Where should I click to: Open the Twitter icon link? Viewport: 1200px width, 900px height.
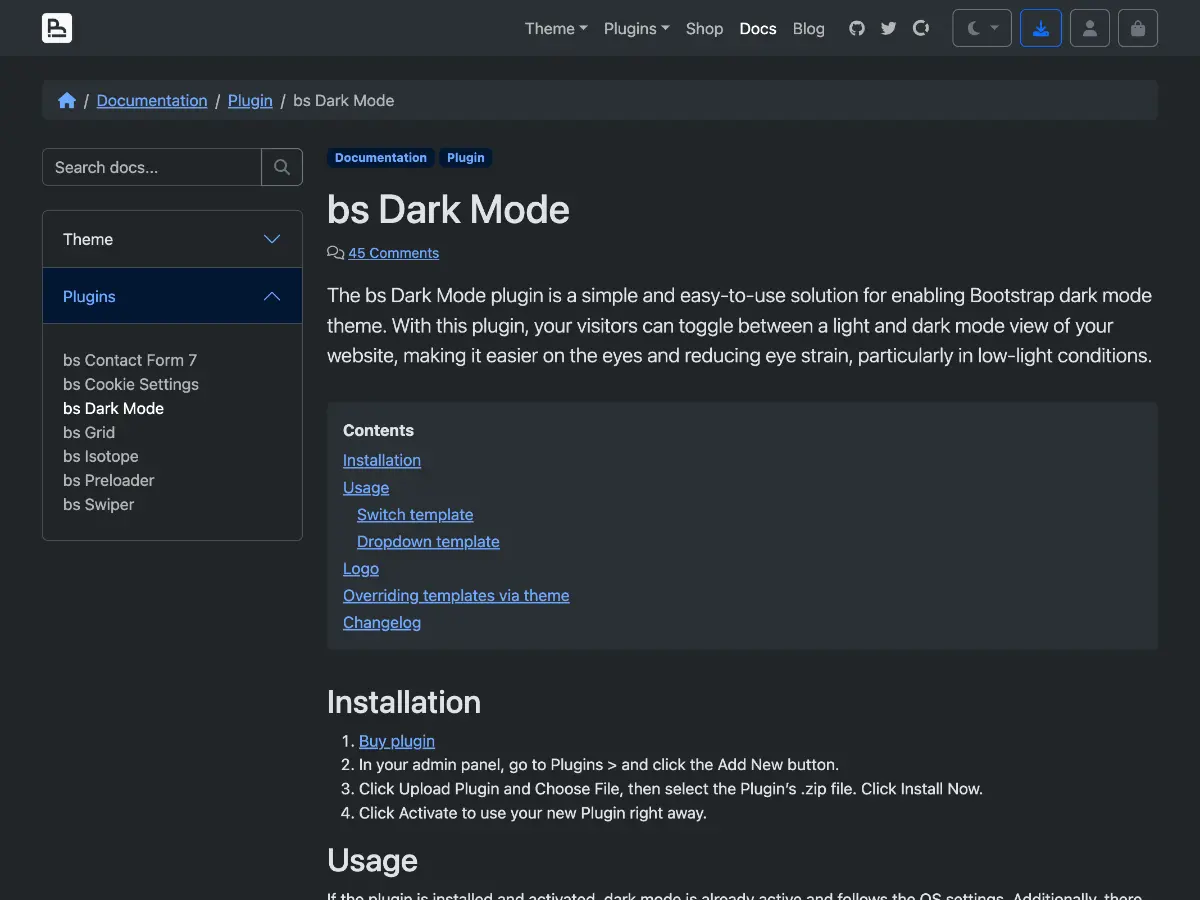pyautogui.click(x=889, y=28)
